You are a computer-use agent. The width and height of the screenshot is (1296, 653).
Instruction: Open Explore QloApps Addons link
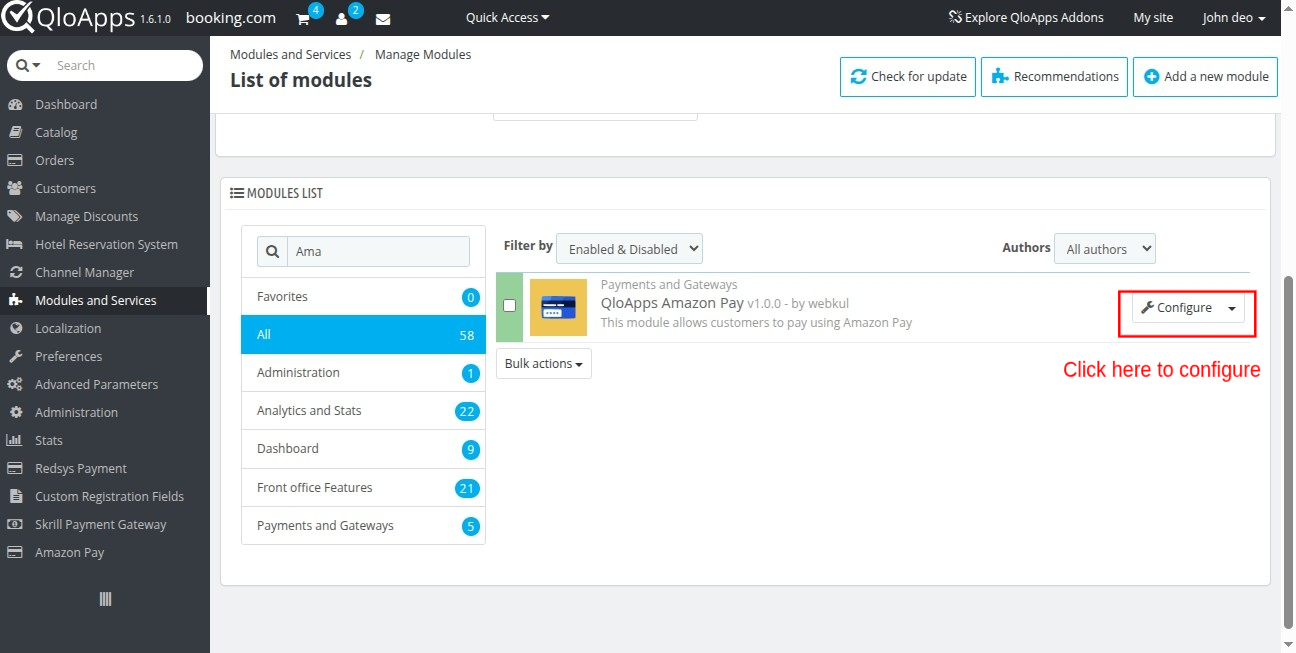(x=1025, y=18)
